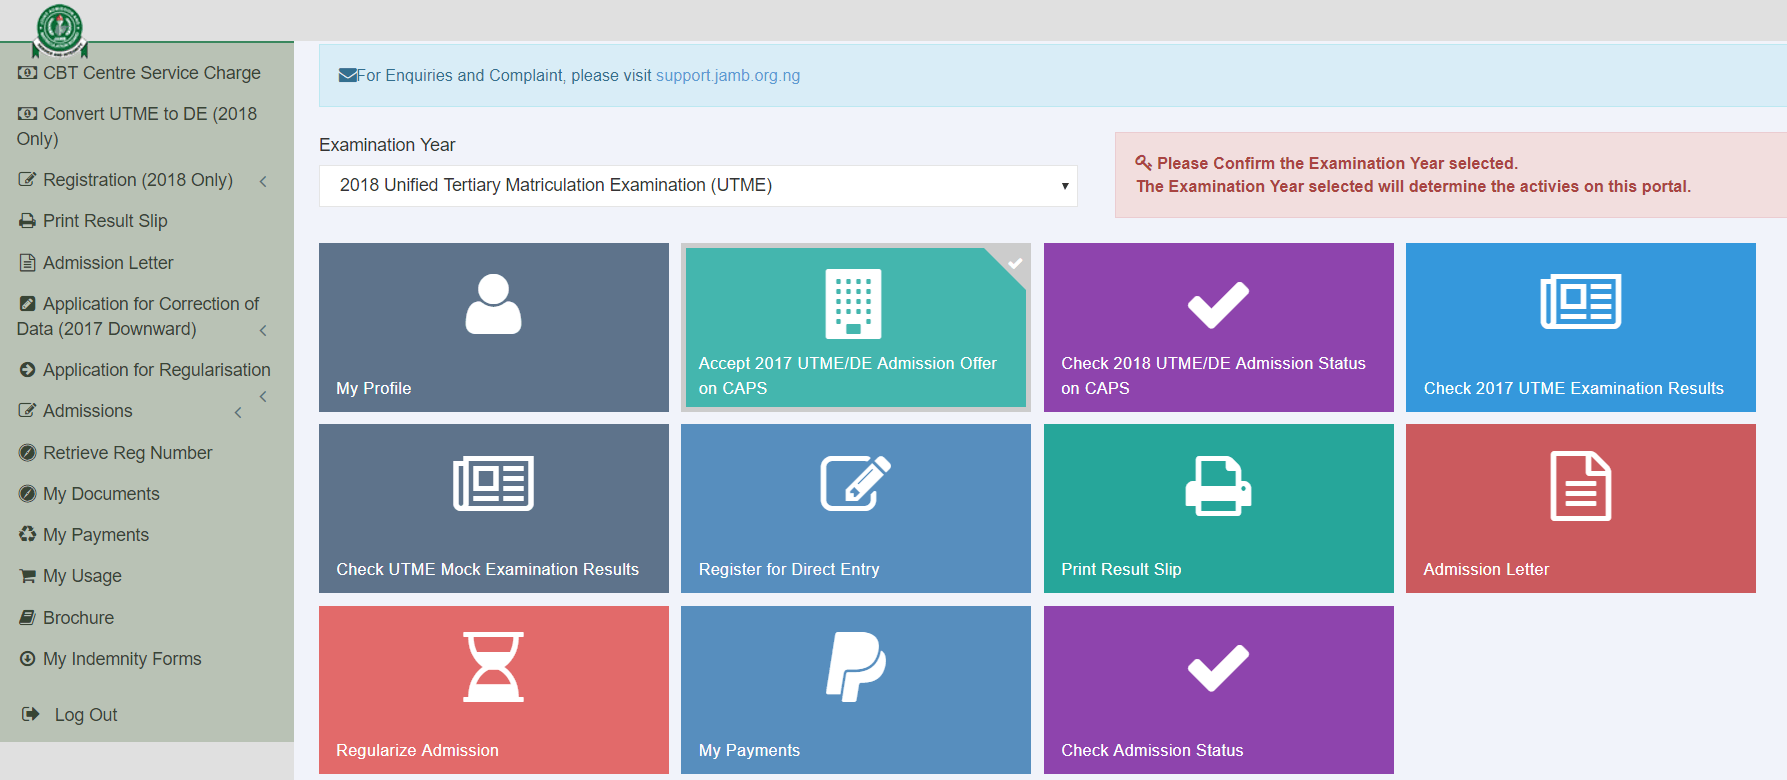Expand the Admissions sidebar submenu
The width and height of the screenshot is (1787, 780).
coord(238,412)
